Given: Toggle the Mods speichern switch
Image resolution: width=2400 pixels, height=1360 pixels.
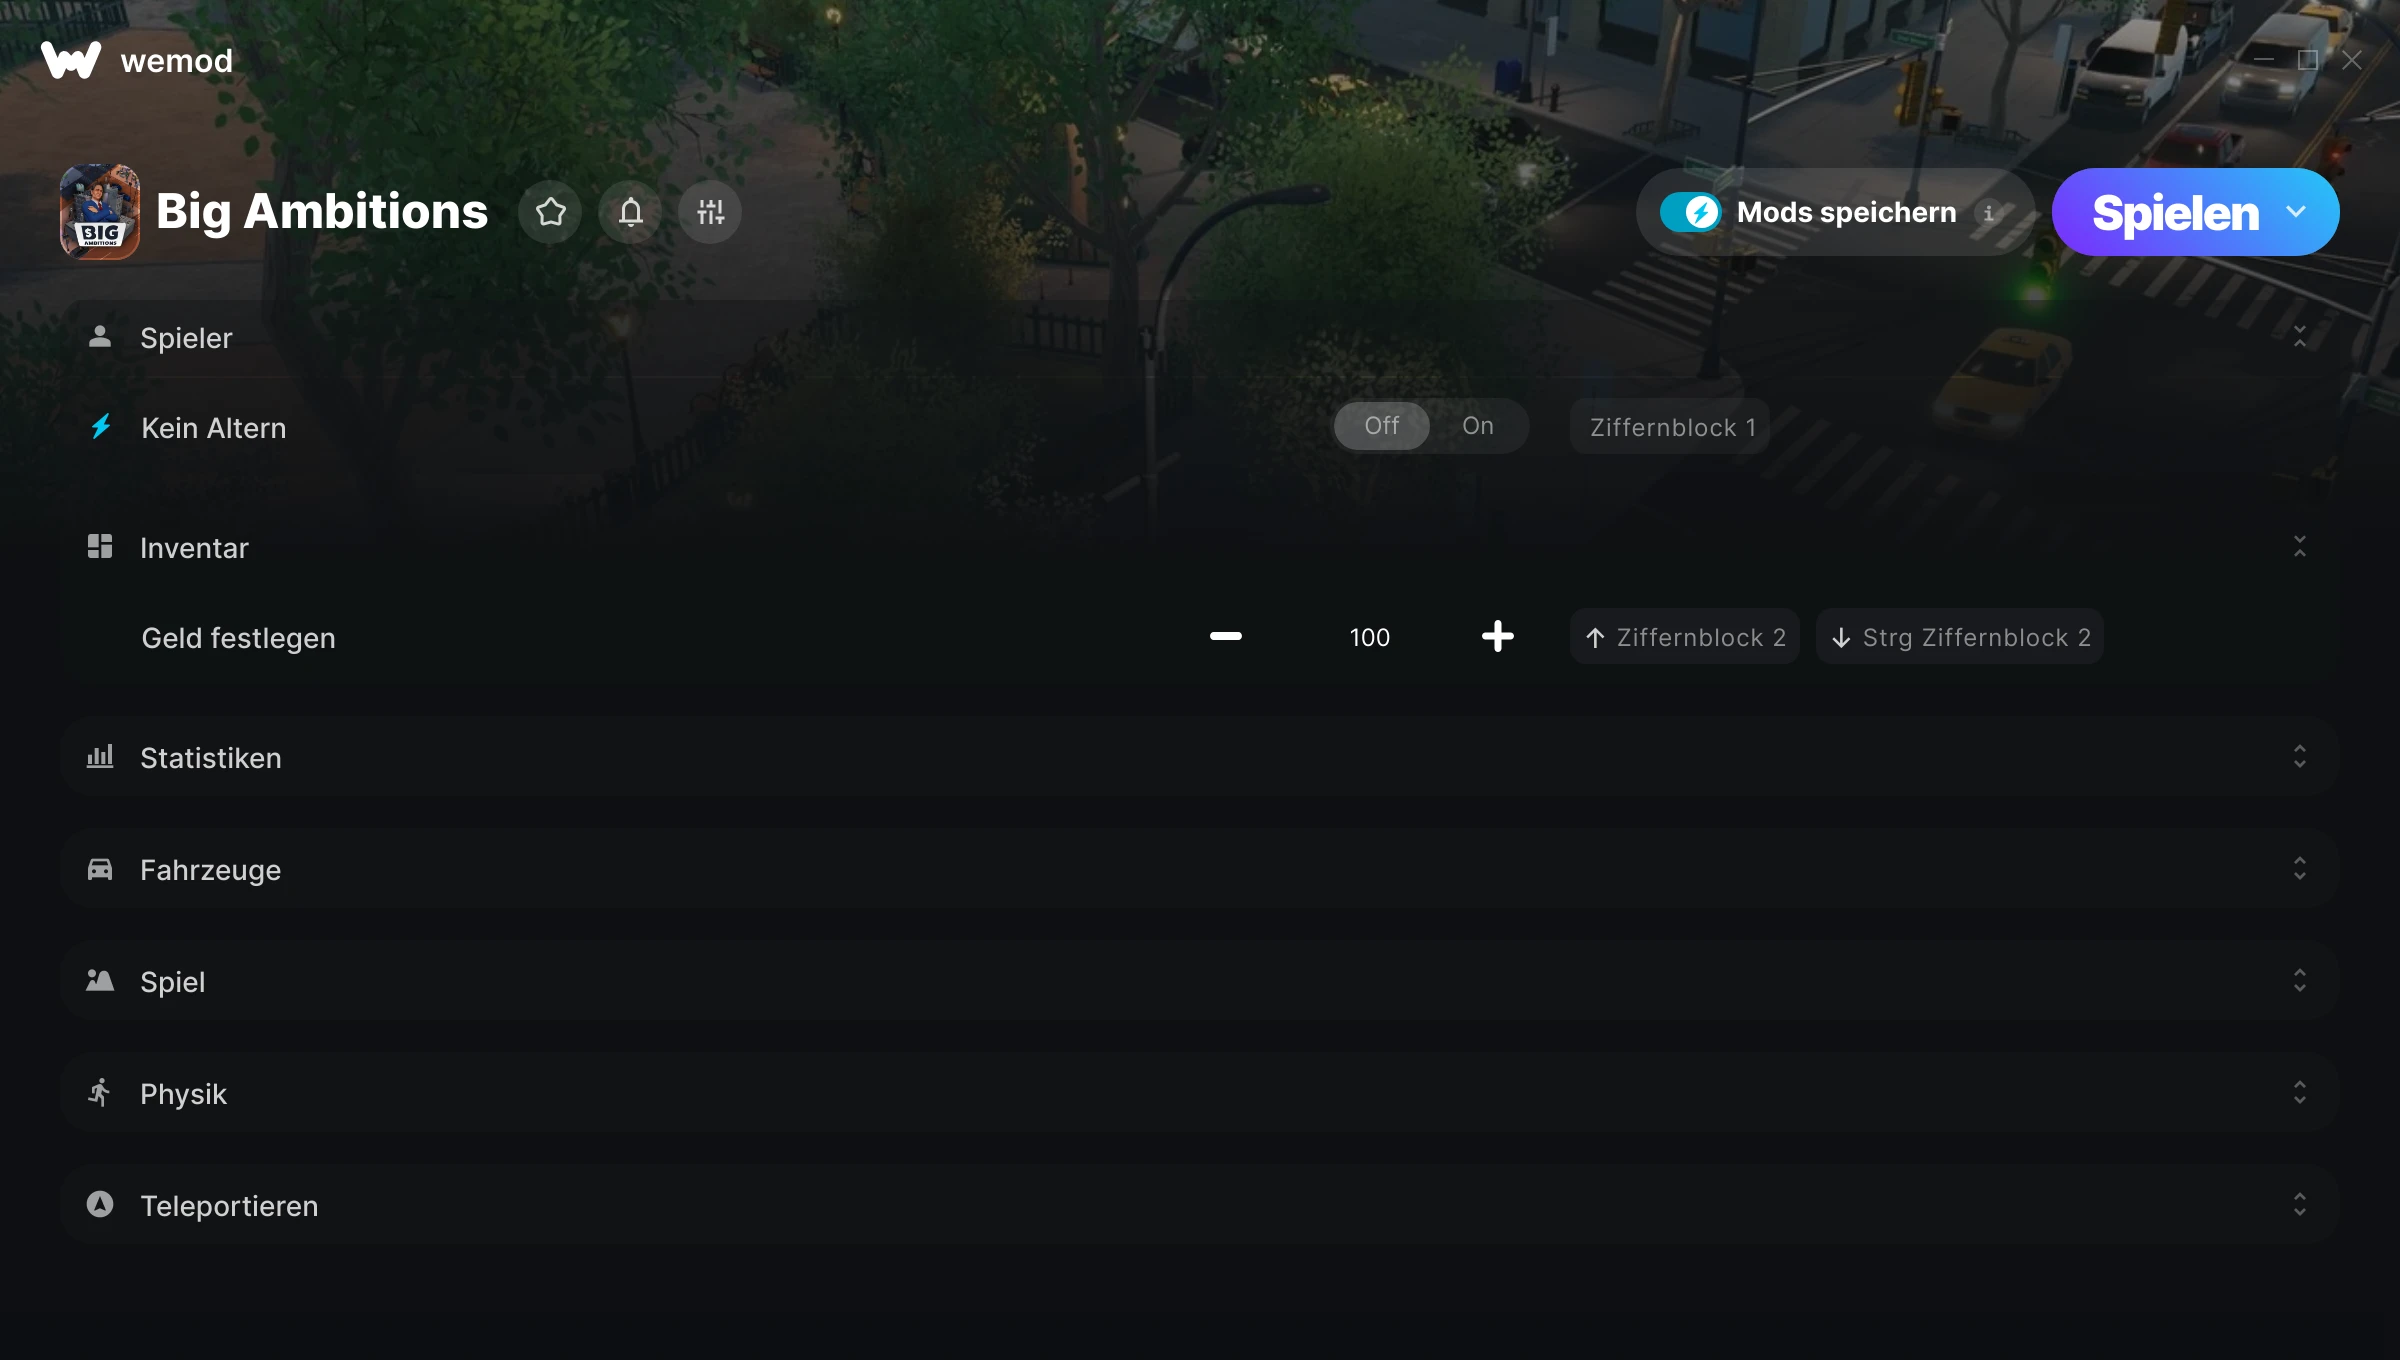Looking at the screenshot, I should [1690, 212].
